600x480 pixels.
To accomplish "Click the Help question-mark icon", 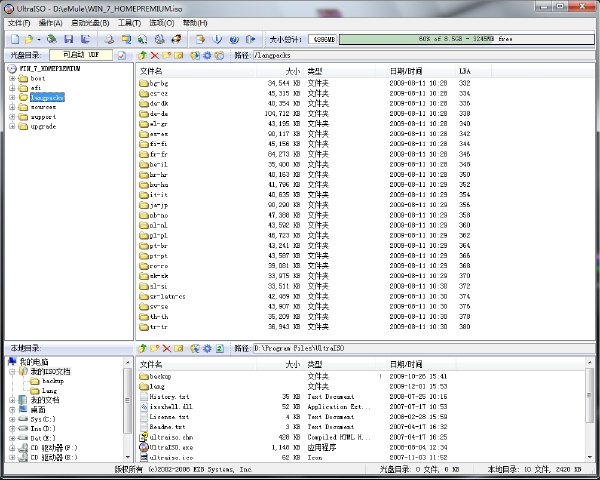I will tap(234, 39).
